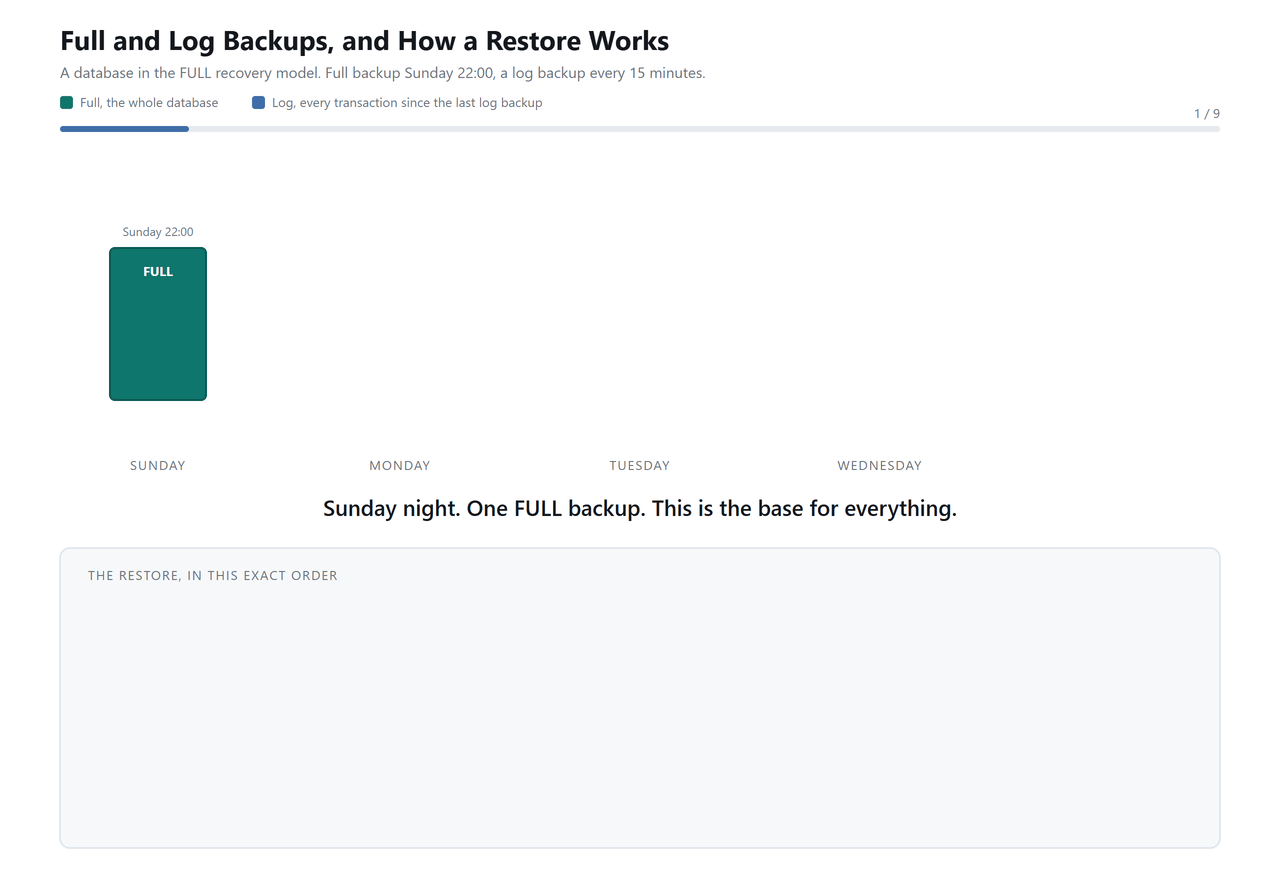Click the WEDNESDAY day label
The width and height of the screenshot is (1280, 880).
coord(880,465)
